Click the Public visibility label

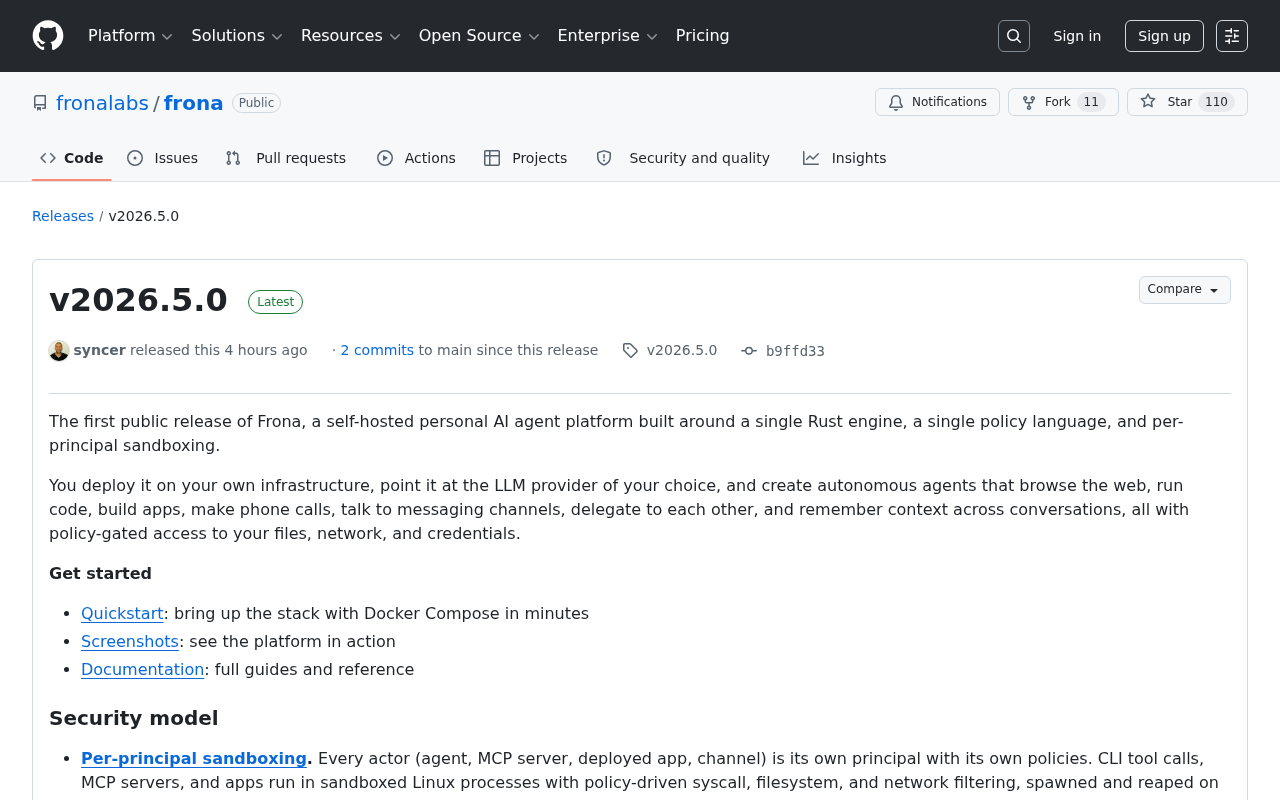coord(256,103)
